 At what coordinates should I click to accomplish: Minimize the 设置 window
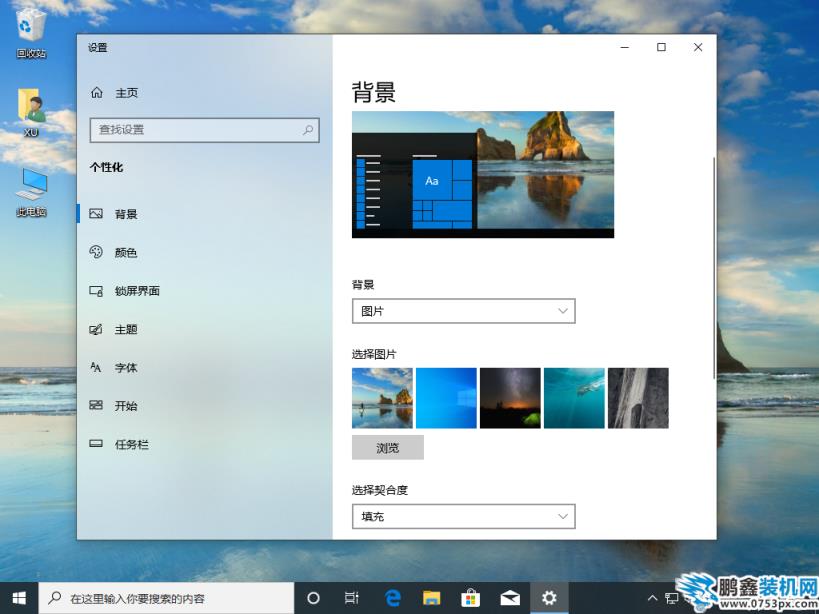pos(625,48)
